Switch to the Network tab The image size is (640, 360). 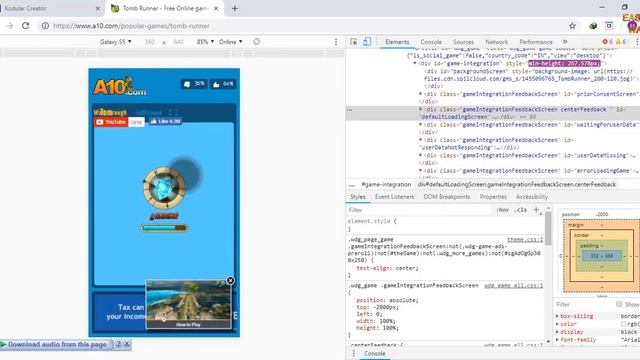click(496, 42)
